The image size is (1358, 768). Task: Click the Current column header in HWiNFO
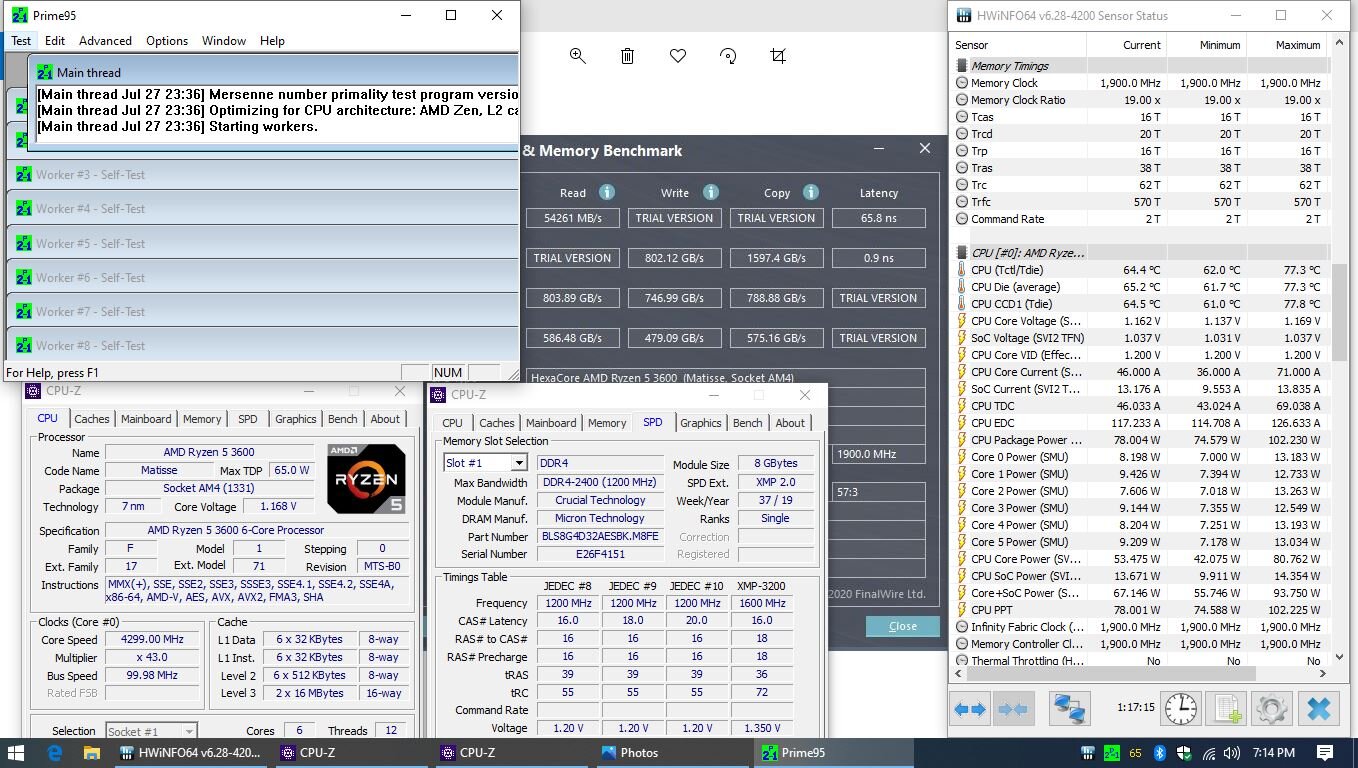1126,45
